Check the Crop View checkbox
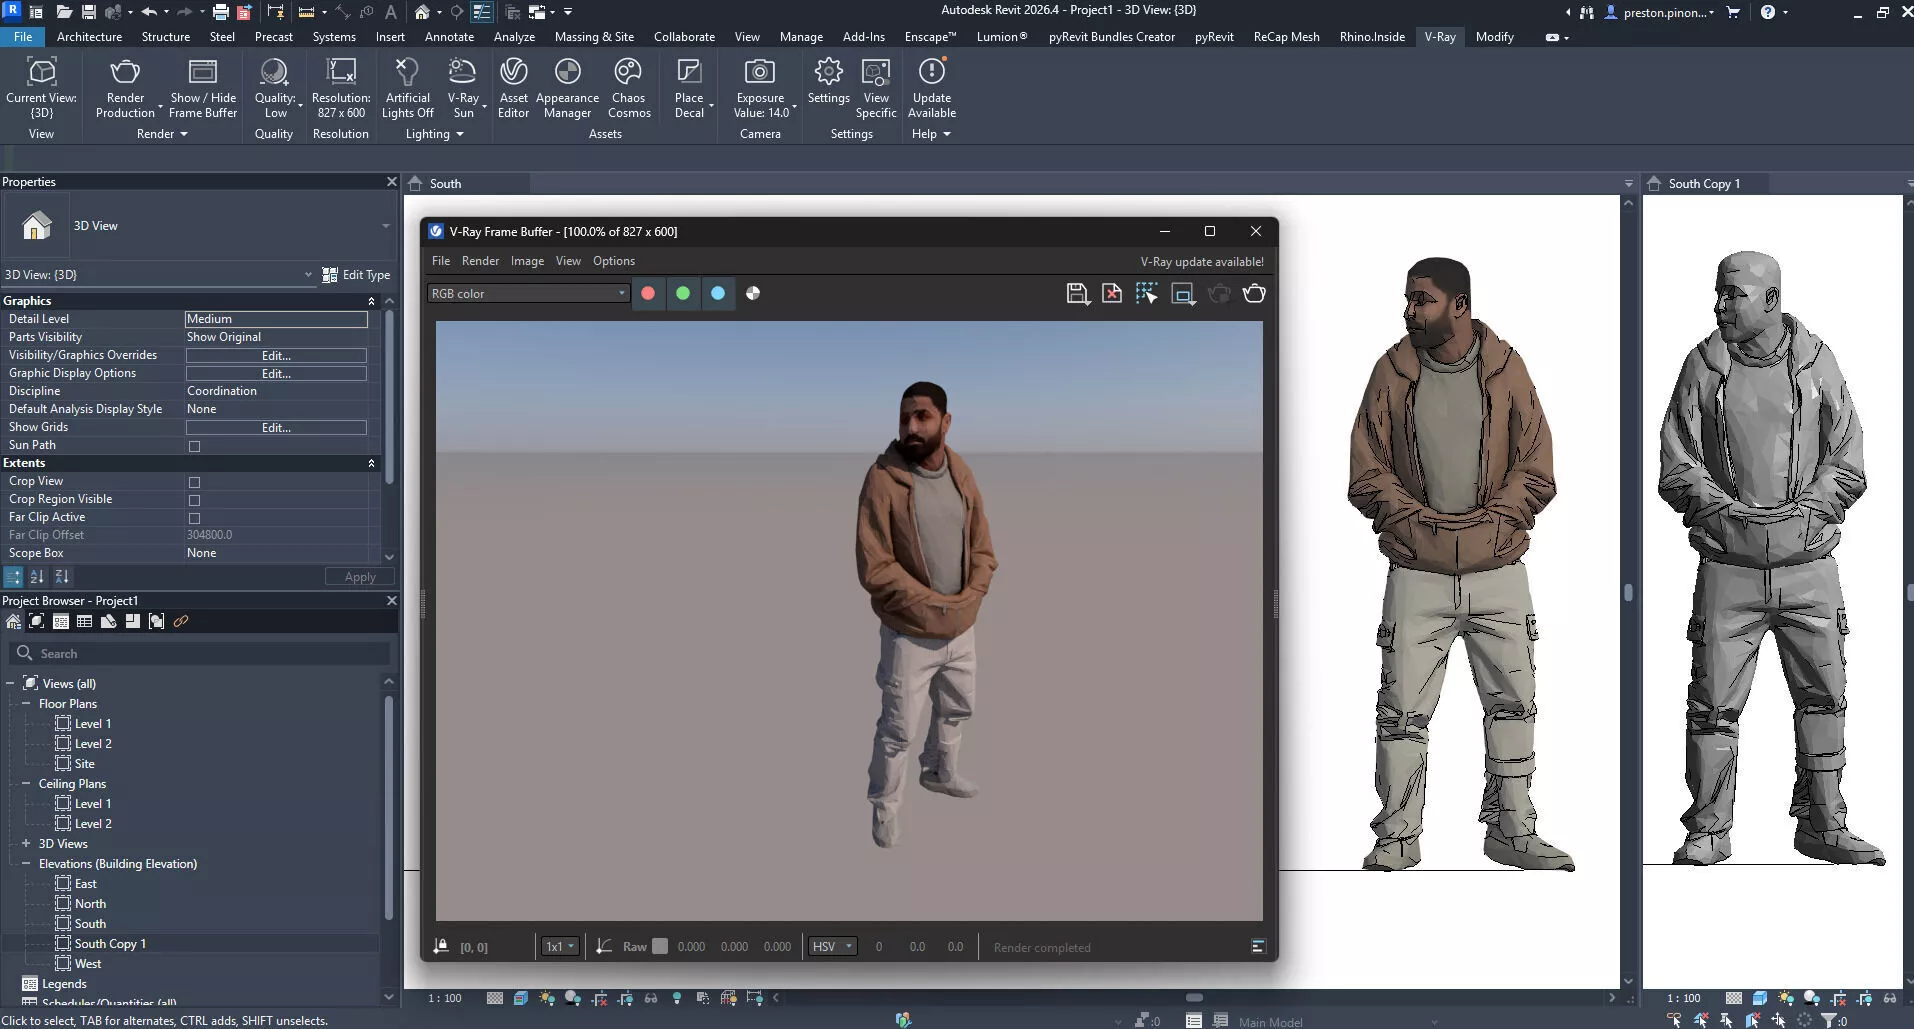Viewport: 1914px width, 1029px height. 194,482
